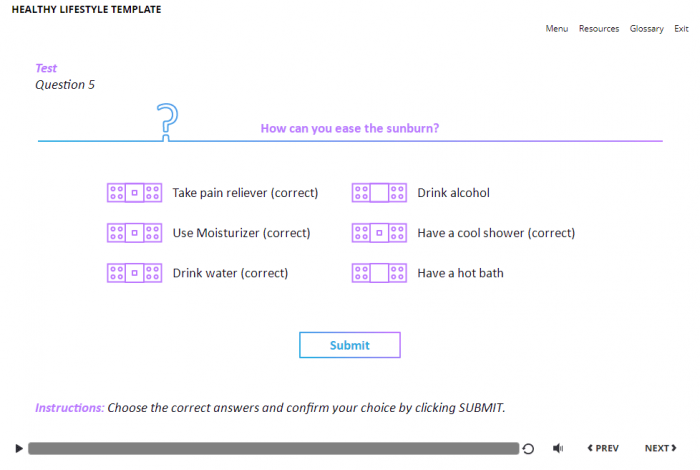Exit the course via Exit link

click(x=681, y=29)
